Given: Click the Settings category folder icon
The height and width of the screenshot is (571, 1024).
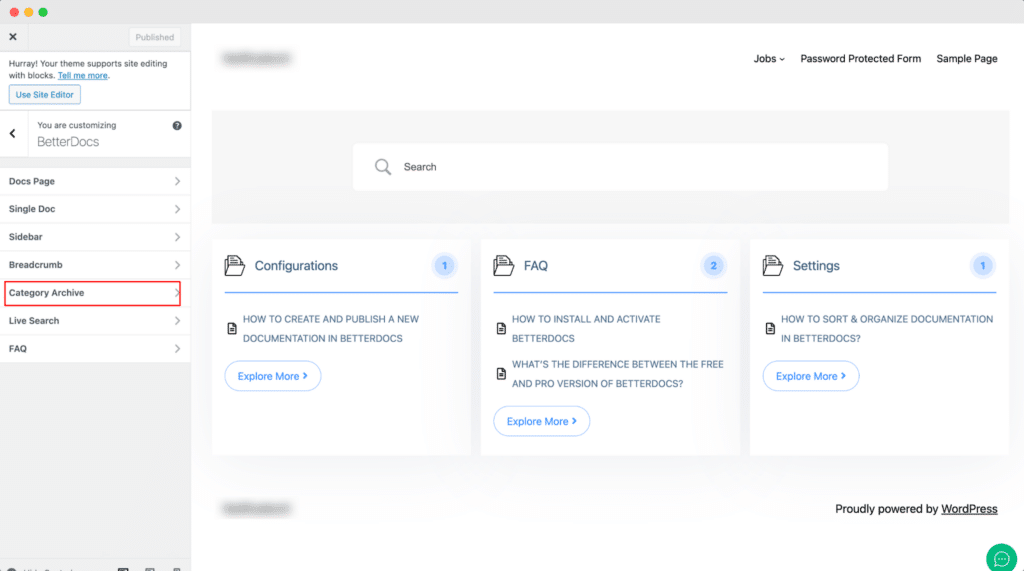Looking at the screenshot, I should (x=773, y=265).
